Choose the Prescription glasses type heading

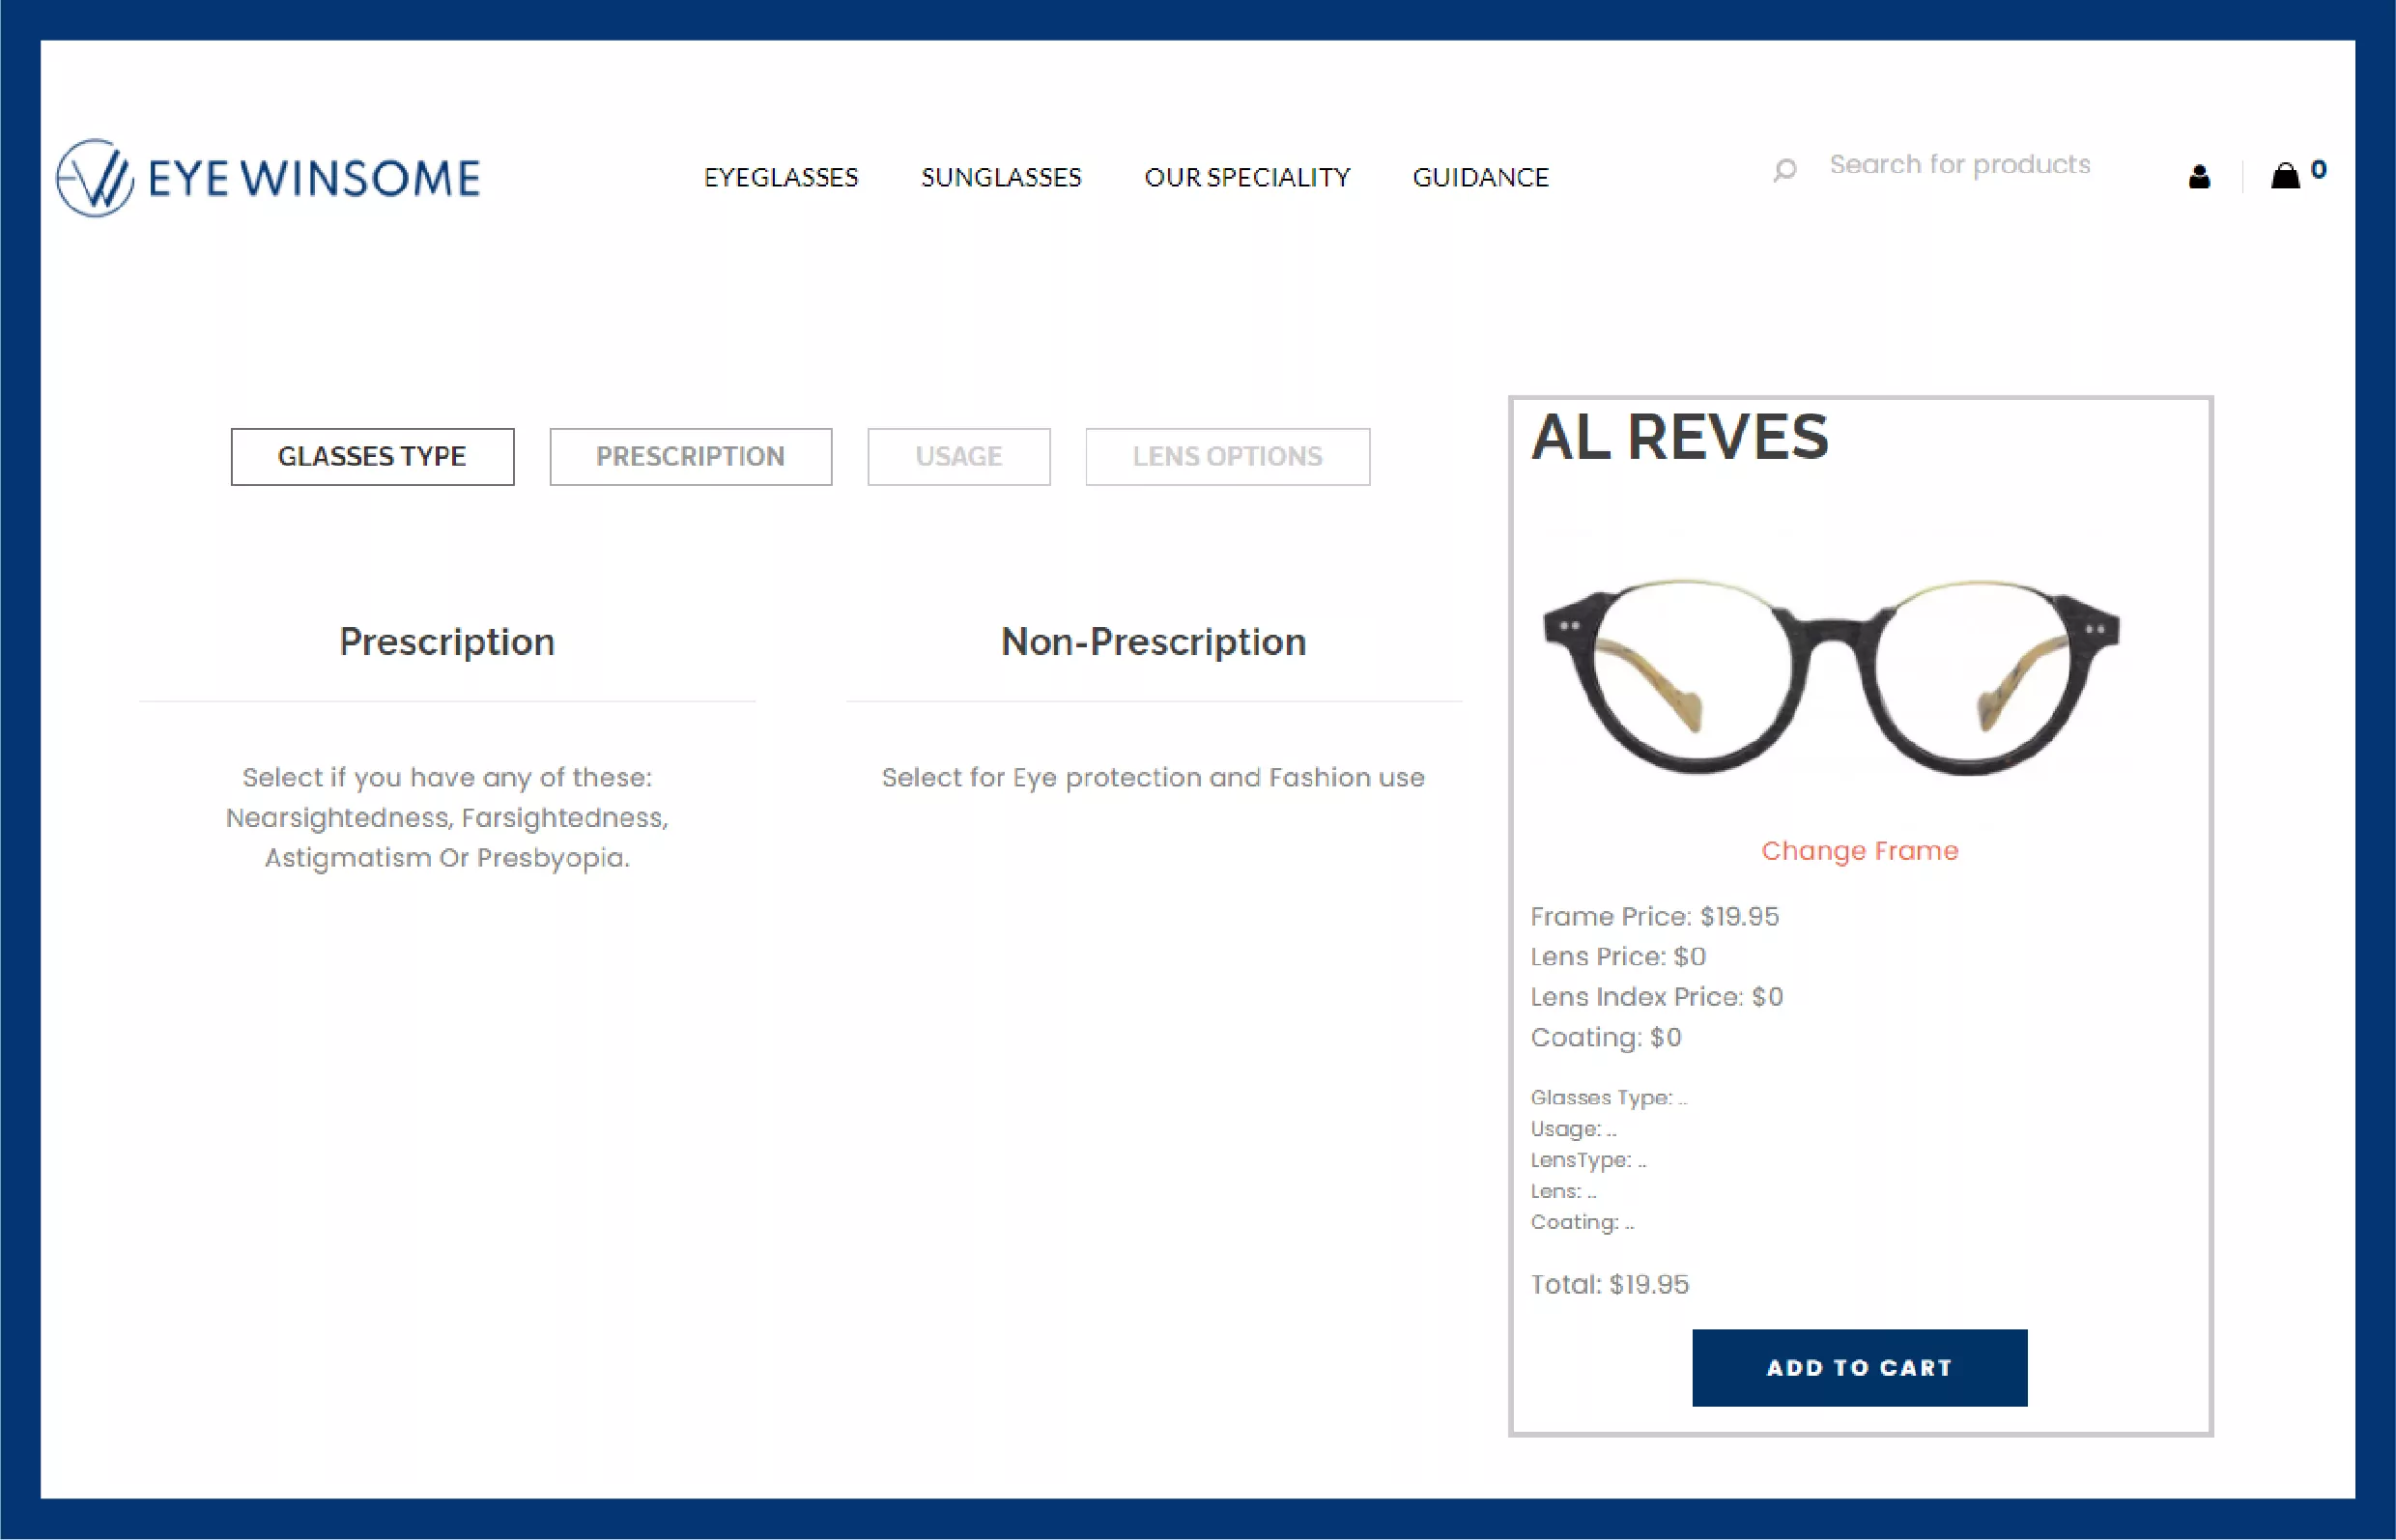click(447, 642)
